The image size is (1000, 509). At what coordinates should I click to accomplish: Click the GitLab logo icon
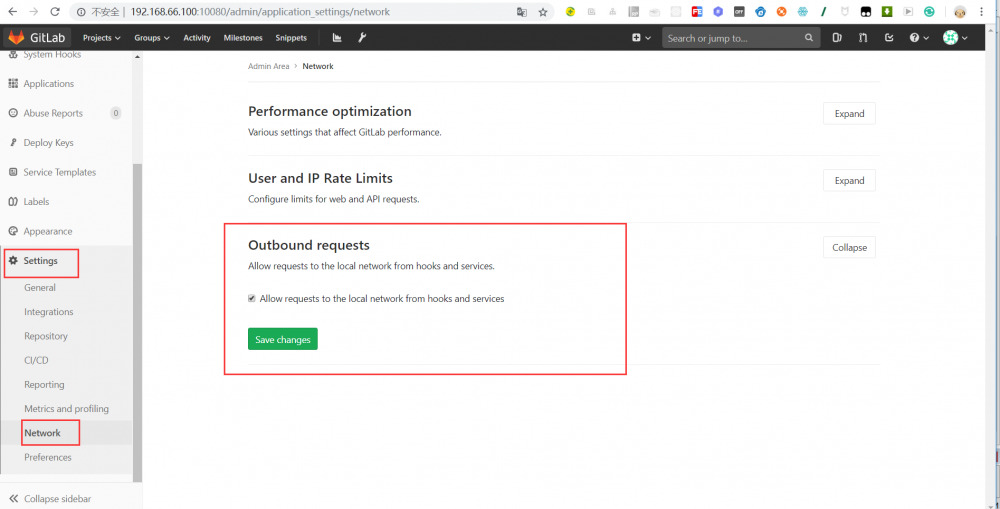tap(16, 37)
